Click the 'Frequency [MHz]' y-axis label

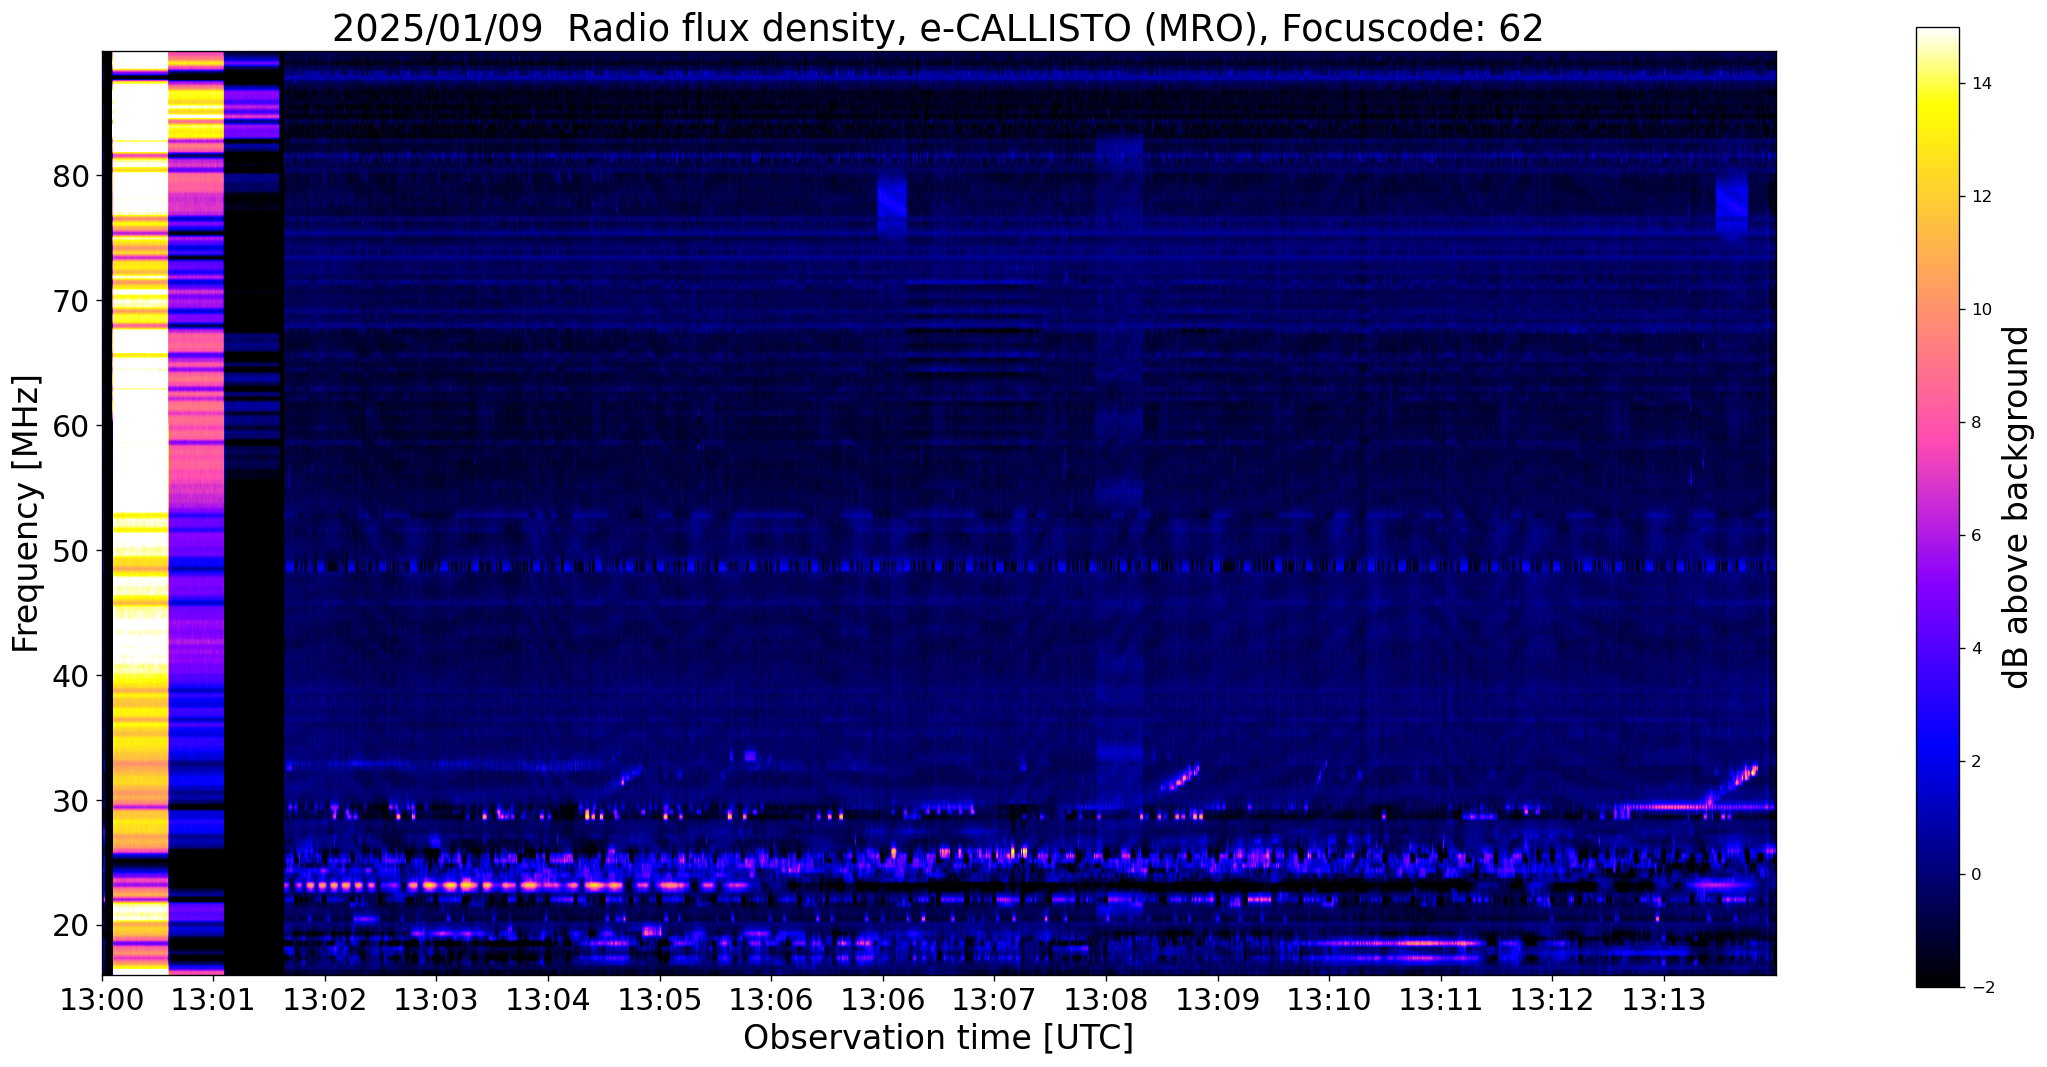click(x=27, y=514)
